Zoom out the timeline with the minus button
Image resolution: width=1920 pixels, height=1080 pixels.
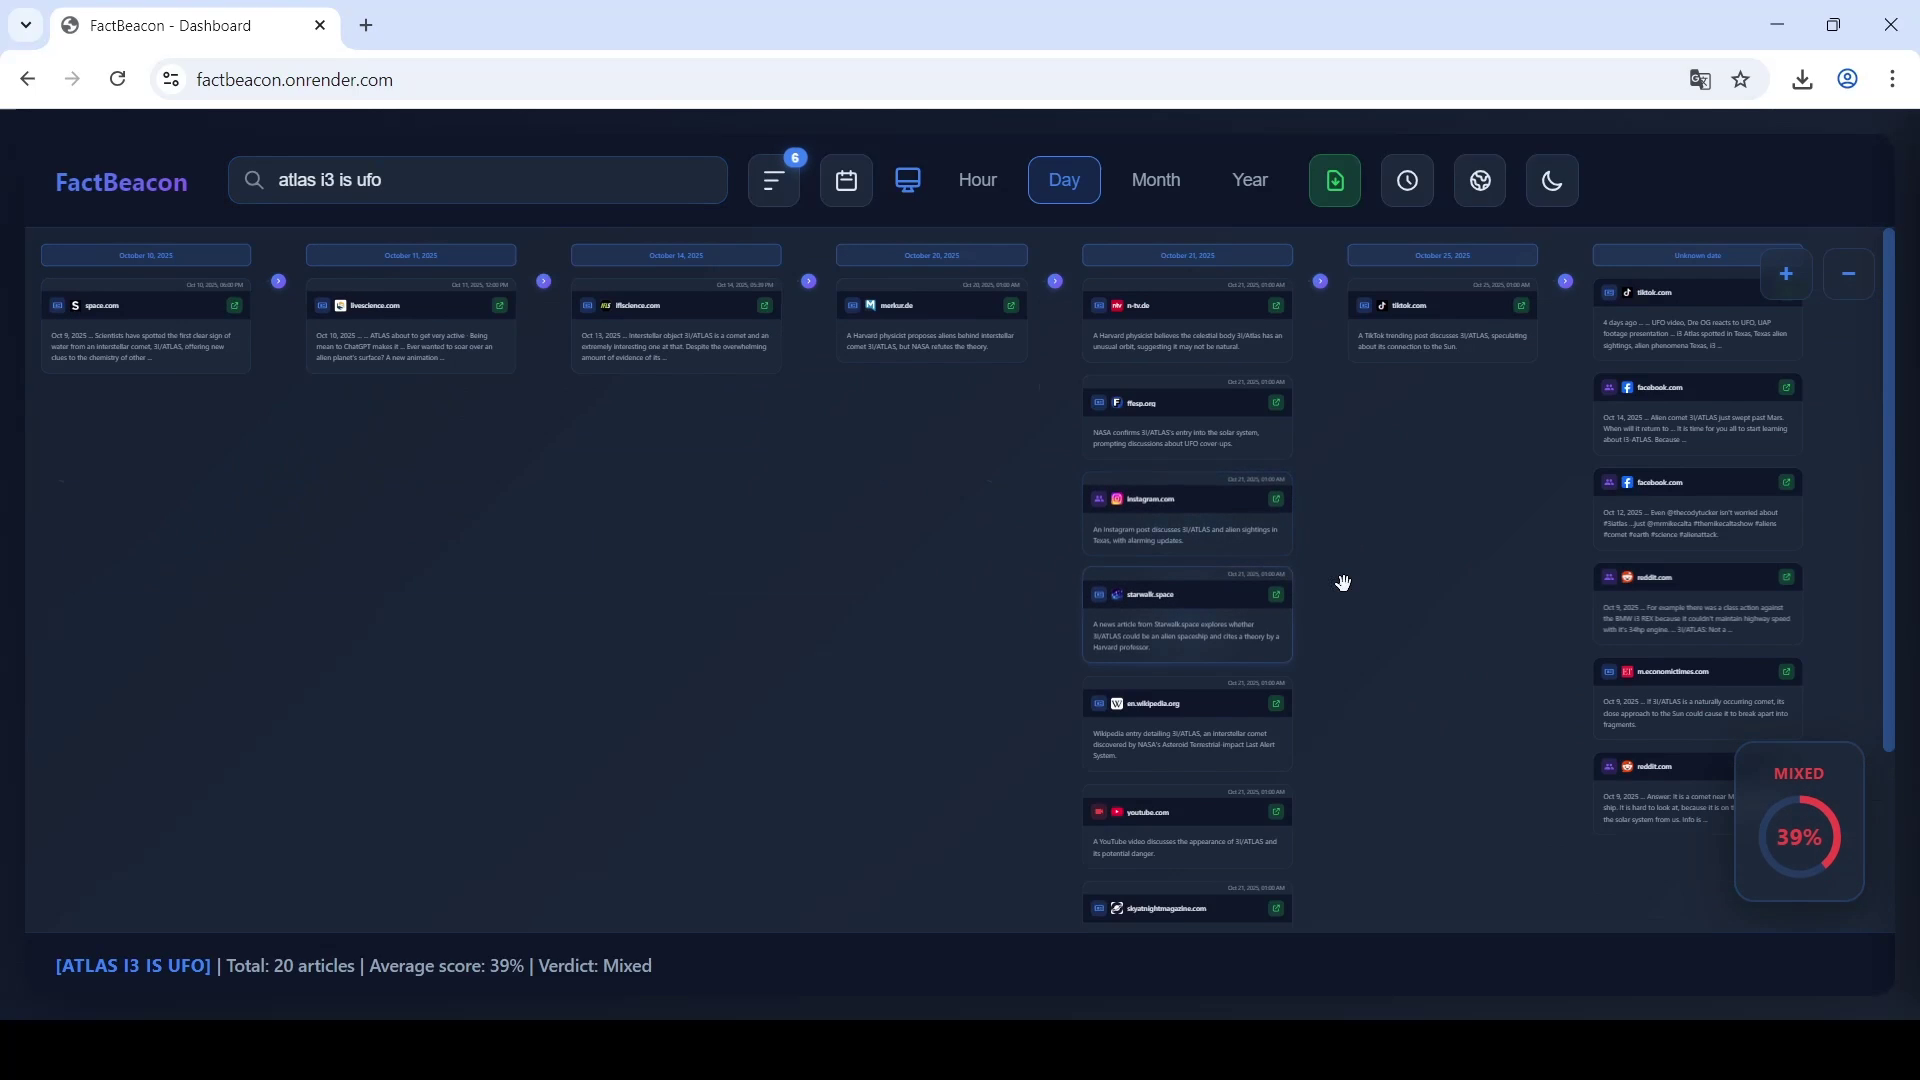tap(1848, 274)
